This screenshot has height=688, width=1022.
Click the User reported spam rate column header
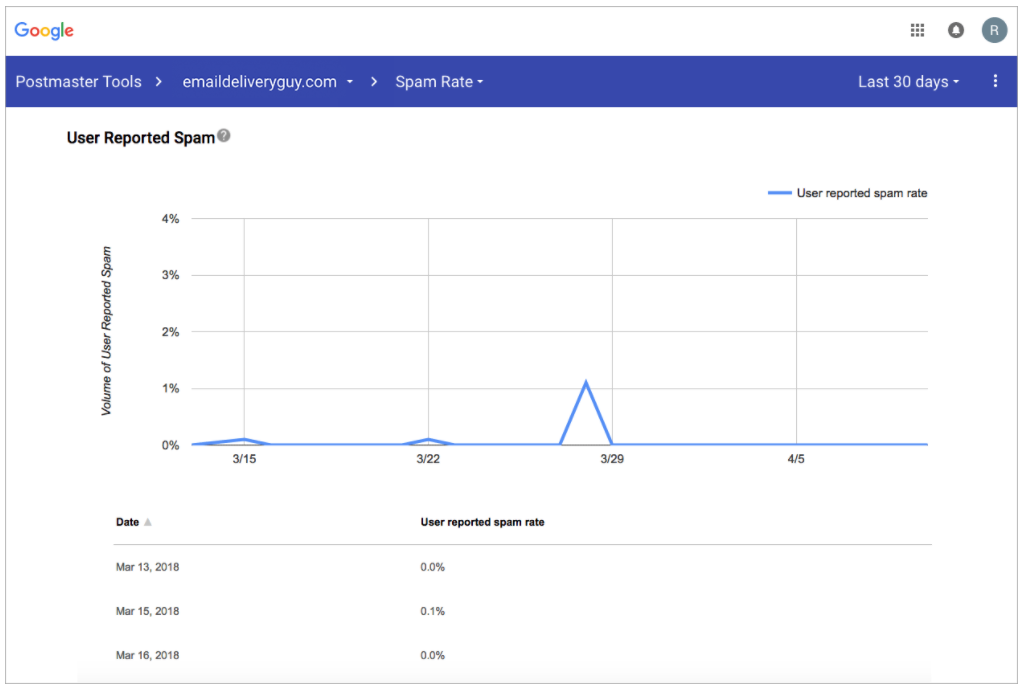click(x=481, y=521)
